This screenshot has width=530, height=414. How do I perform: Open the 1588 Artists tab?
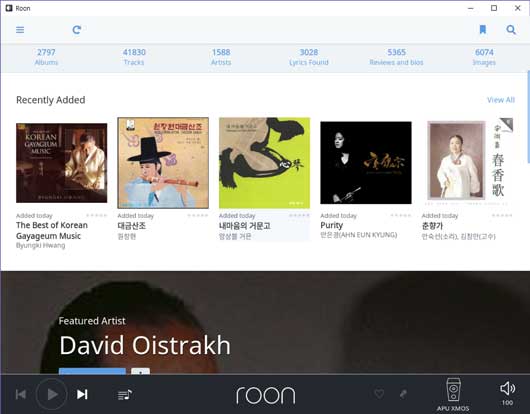tap(221, 57)
